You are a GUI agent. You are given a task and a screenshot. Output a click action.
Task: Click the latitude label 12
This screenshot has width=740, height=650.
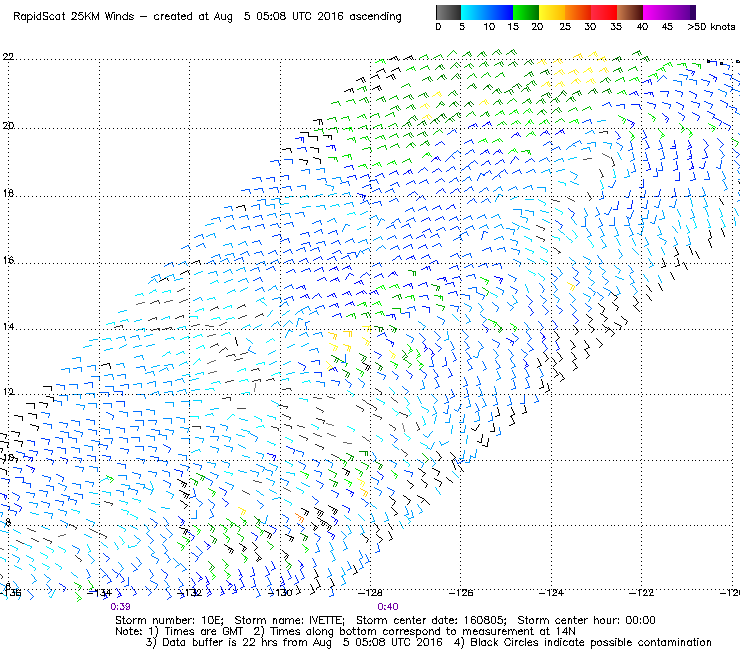point(8,392)
